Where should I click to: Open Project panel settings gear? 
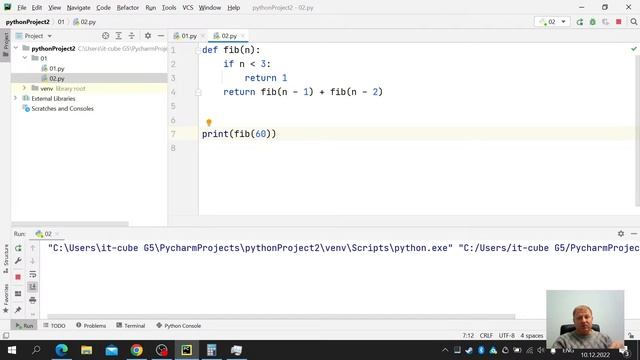148,36
